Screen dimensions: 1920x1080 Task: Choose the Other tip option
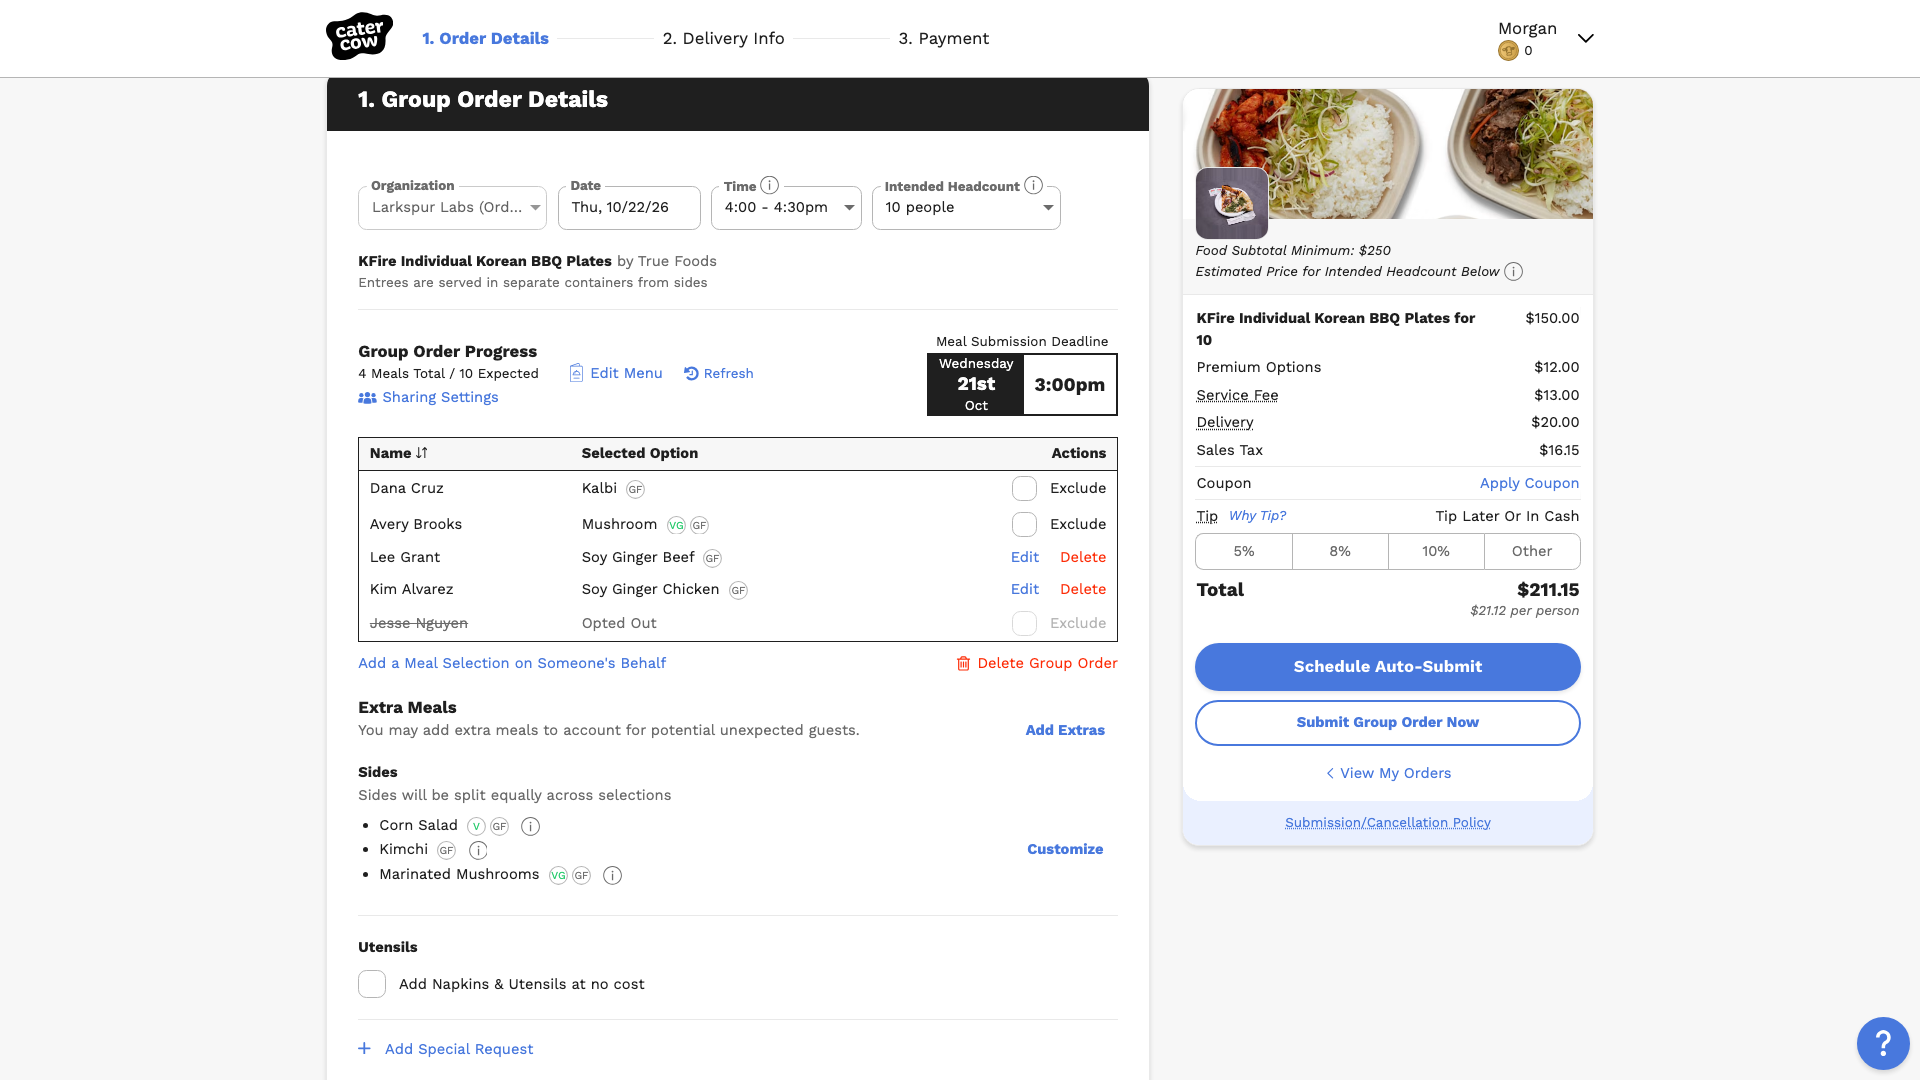[x=1532, y=551]
